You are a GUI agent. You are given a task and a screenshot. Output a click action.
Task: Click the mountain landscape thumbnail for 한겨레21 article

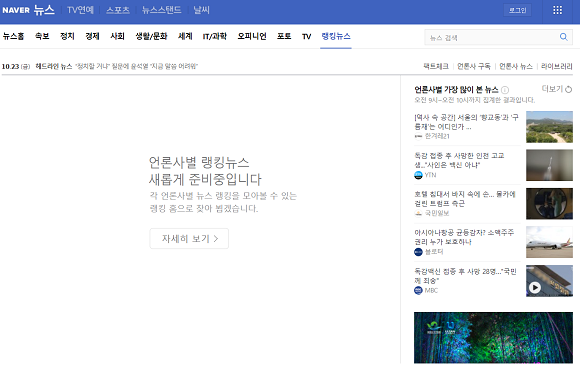pyautogui.click(x=549, y=127)
